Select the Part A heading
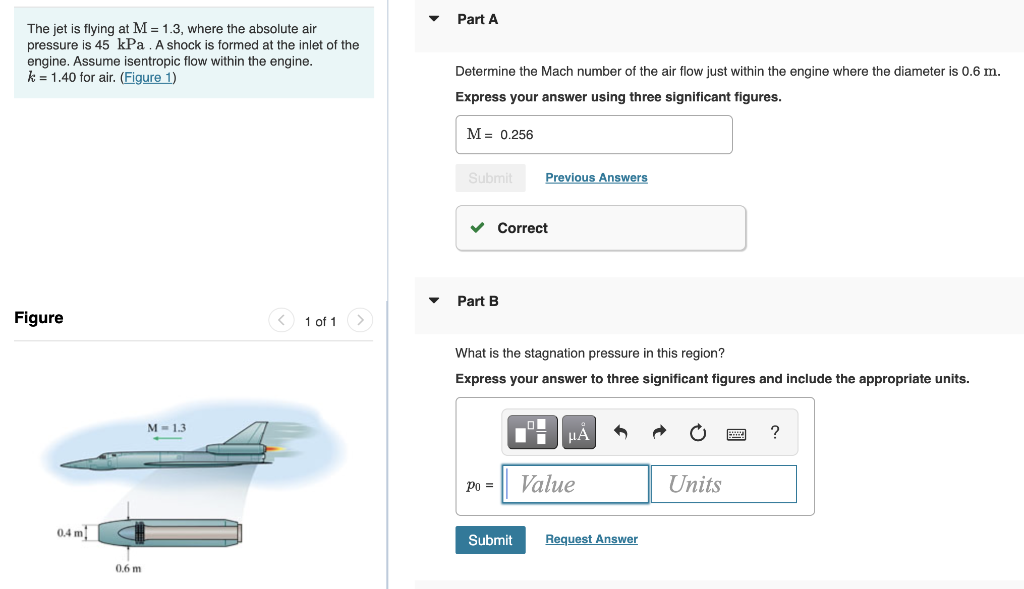This screenshot has height=589, width=1024. (477, 18)
